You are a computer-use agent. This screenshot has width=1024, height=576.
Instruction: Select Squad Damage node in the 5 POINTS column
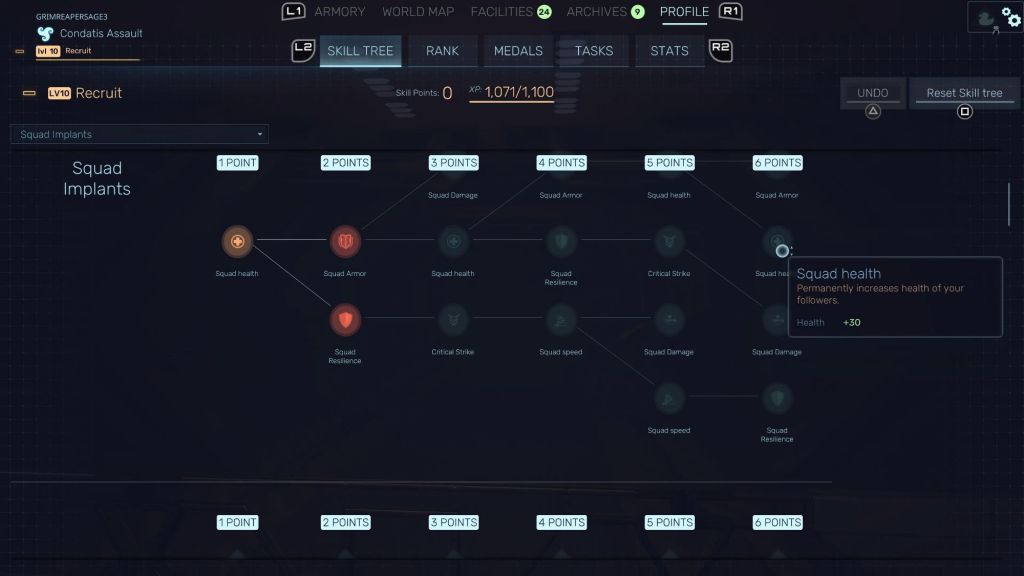click(669, 319)
